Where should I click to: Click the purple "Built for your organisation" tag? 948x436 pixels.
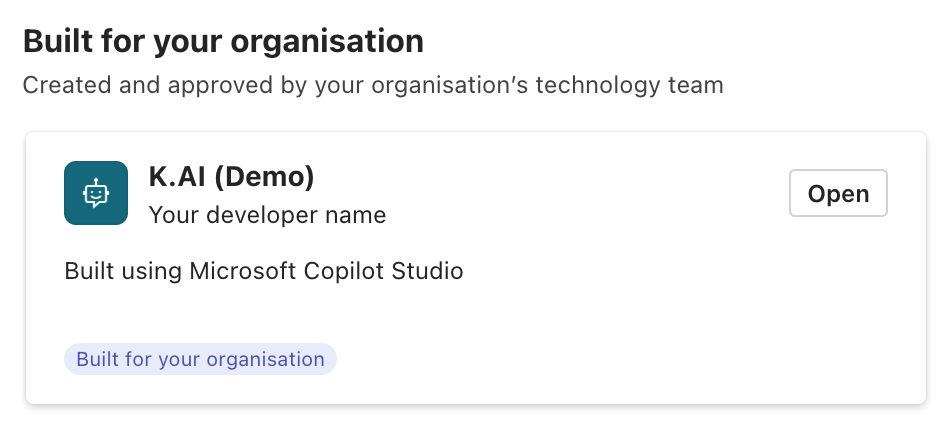[200, 359]
